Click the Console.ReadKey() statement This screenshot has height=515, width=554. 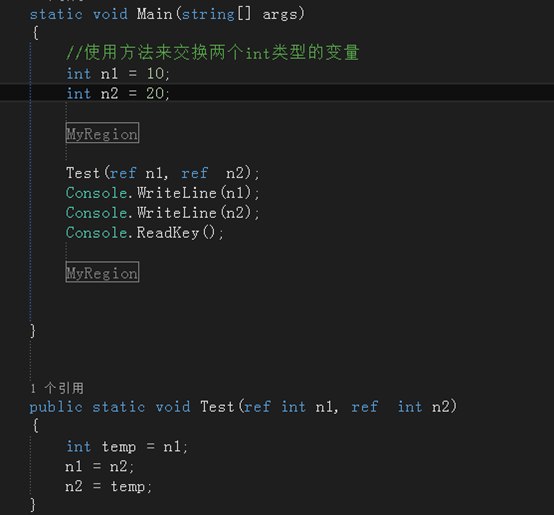(145, 233)
